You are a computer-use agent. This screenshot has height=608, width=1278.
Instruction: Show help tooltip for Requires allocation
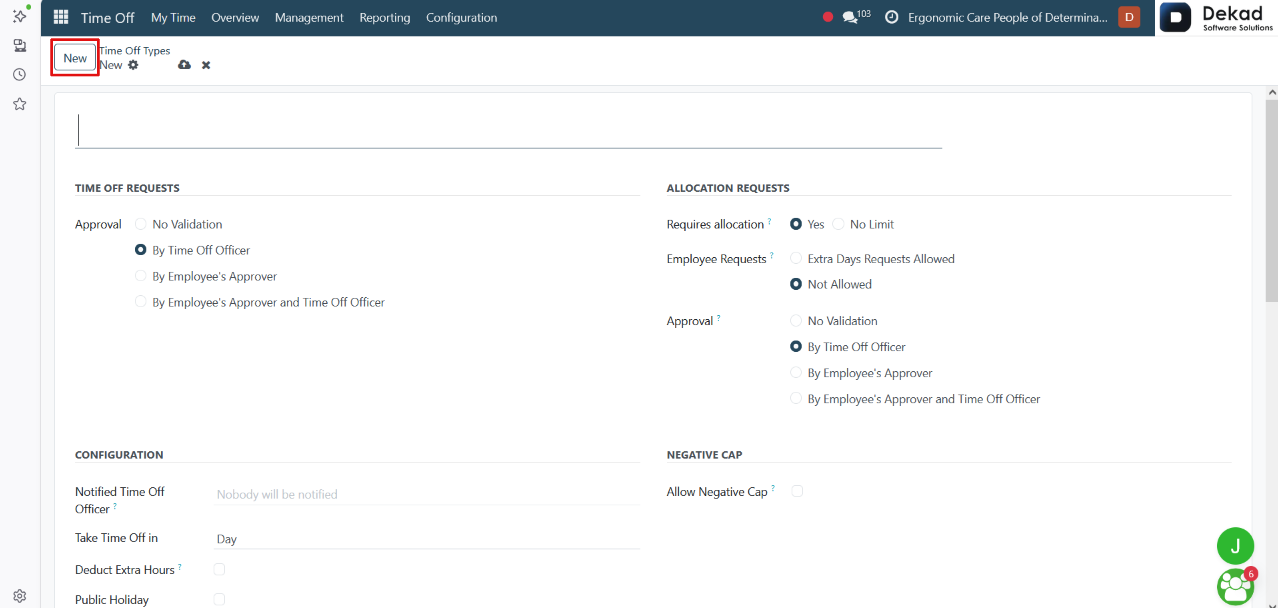(769, 222)
